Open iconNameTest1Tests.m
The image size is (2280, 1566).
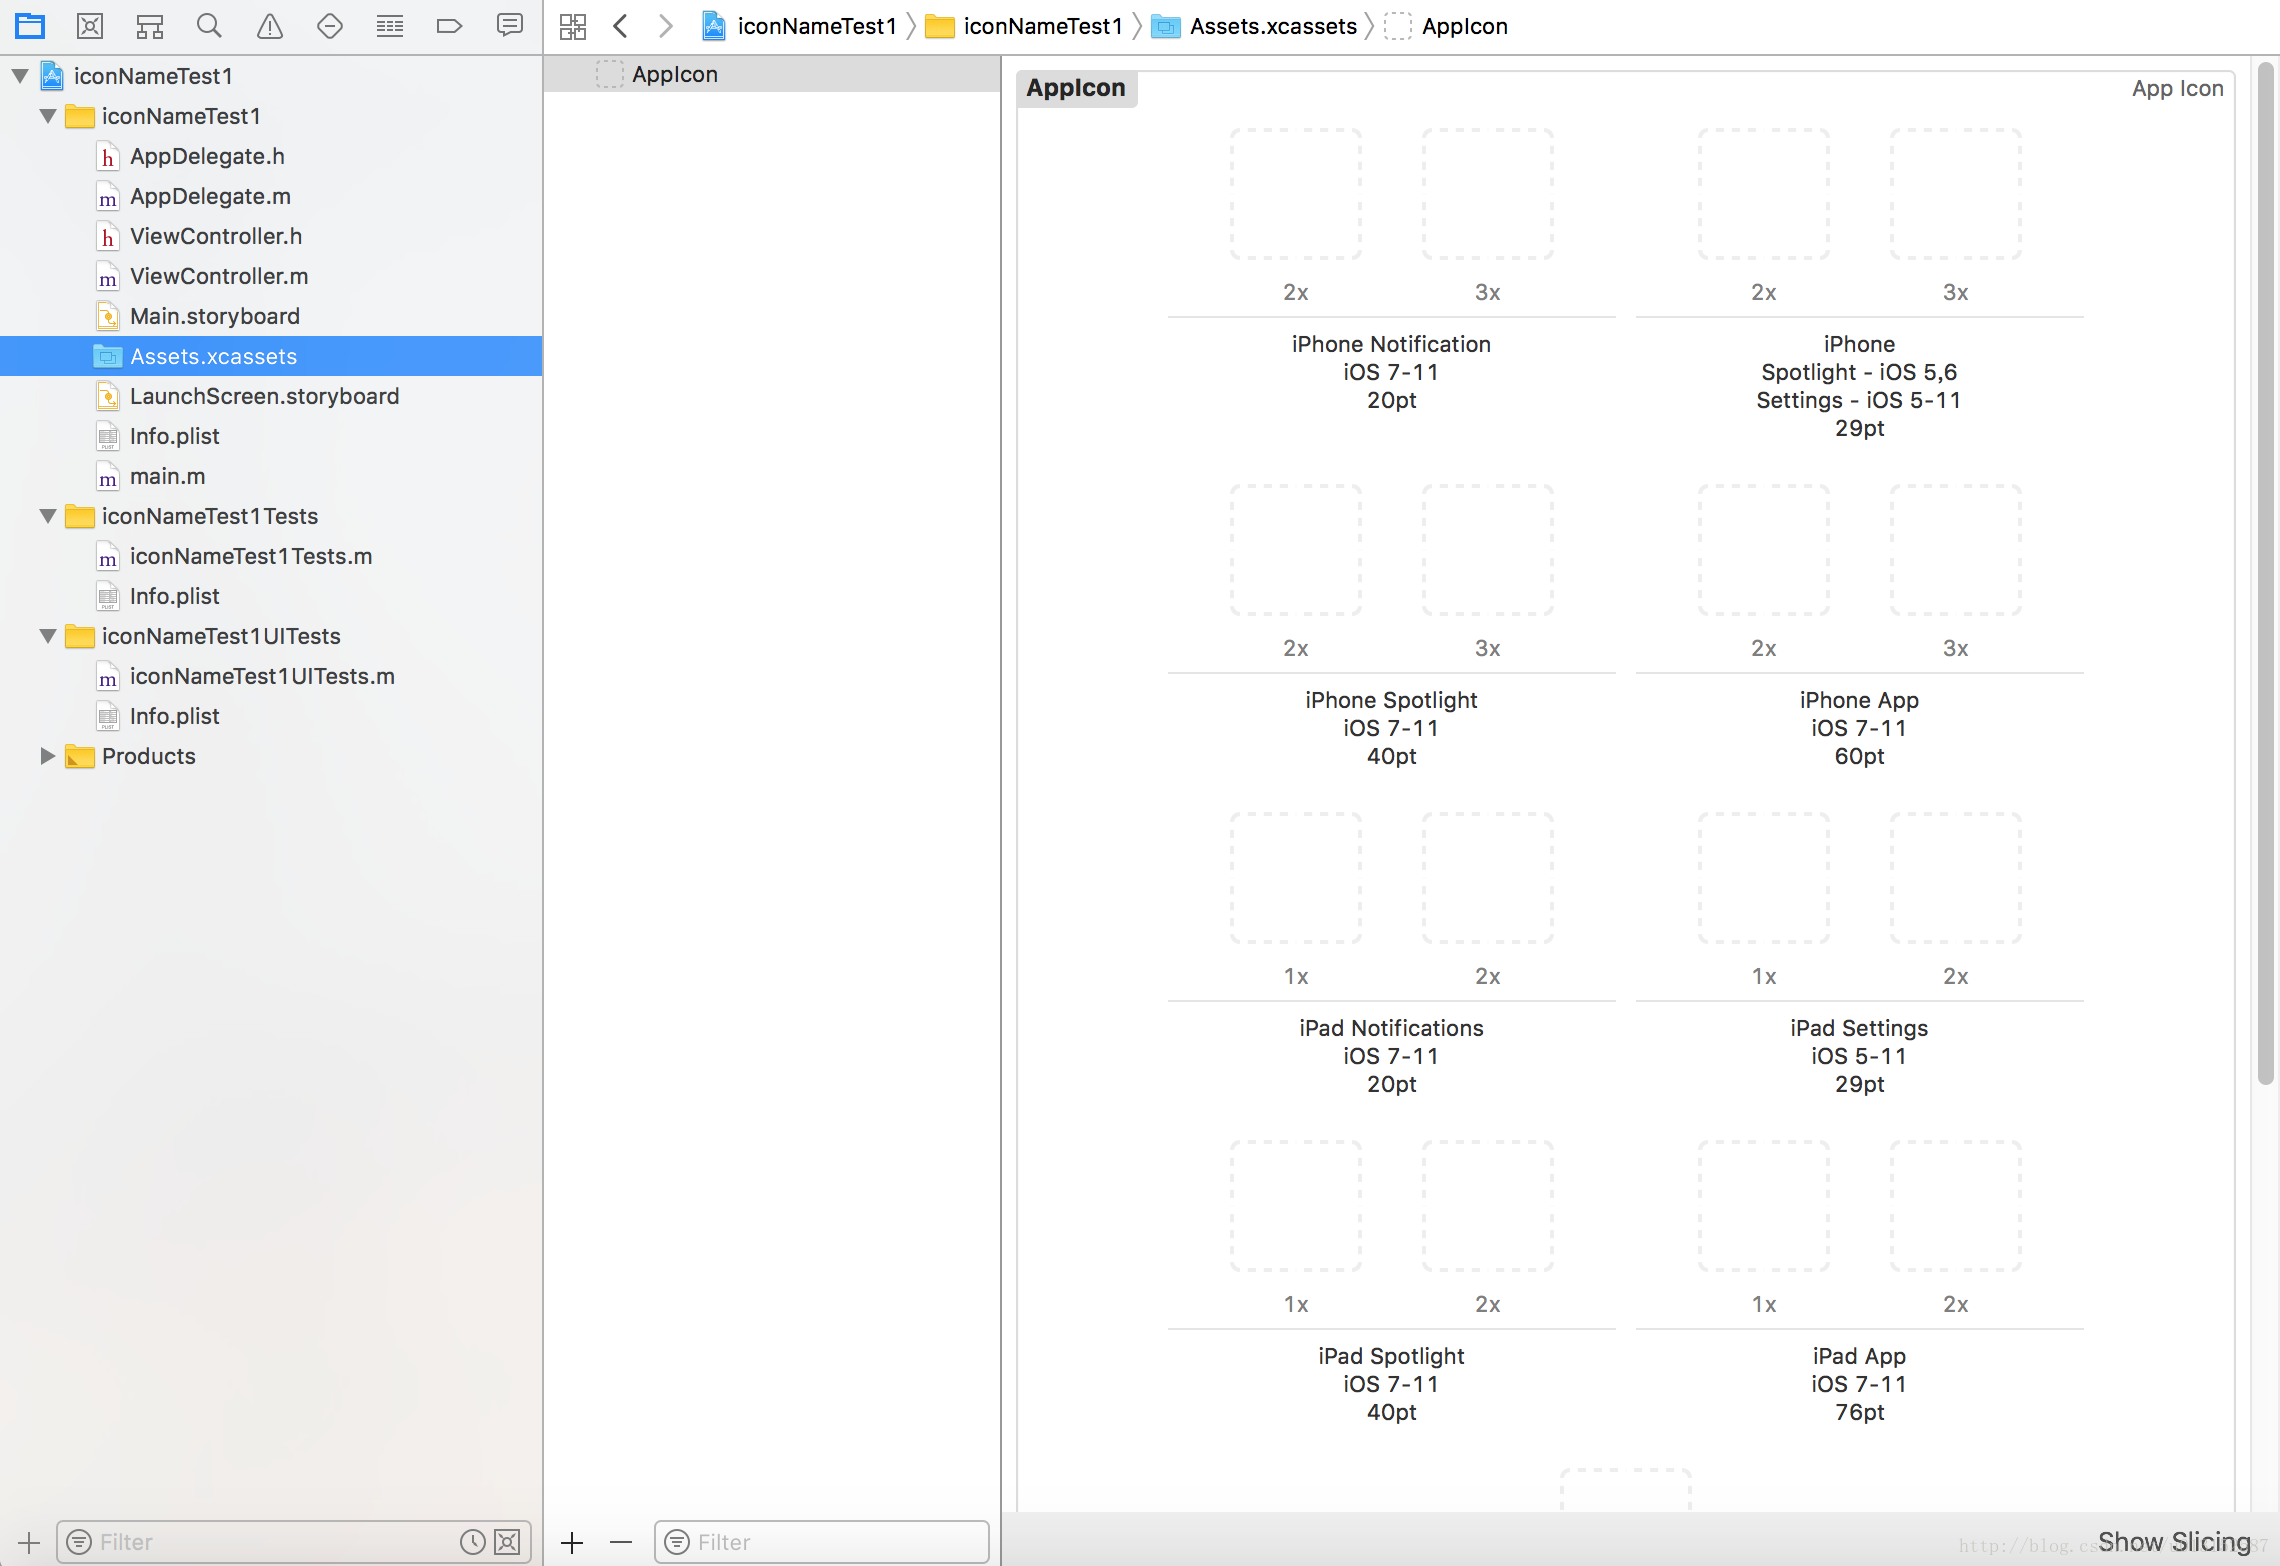click(x=250, y=556)
